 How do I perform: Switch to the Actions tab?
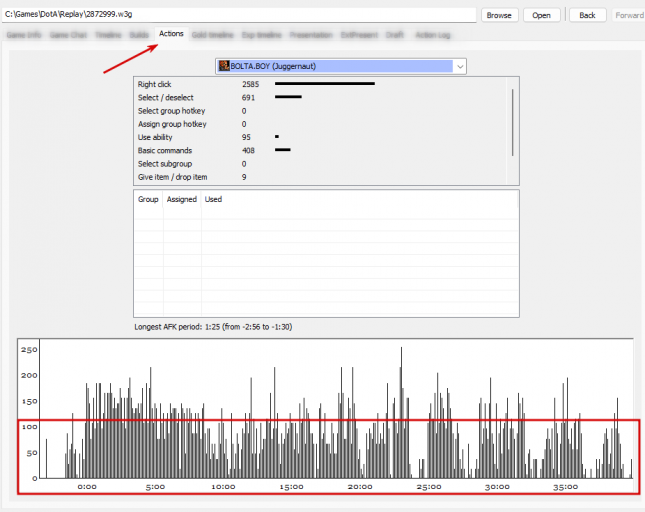pos(171,34)
